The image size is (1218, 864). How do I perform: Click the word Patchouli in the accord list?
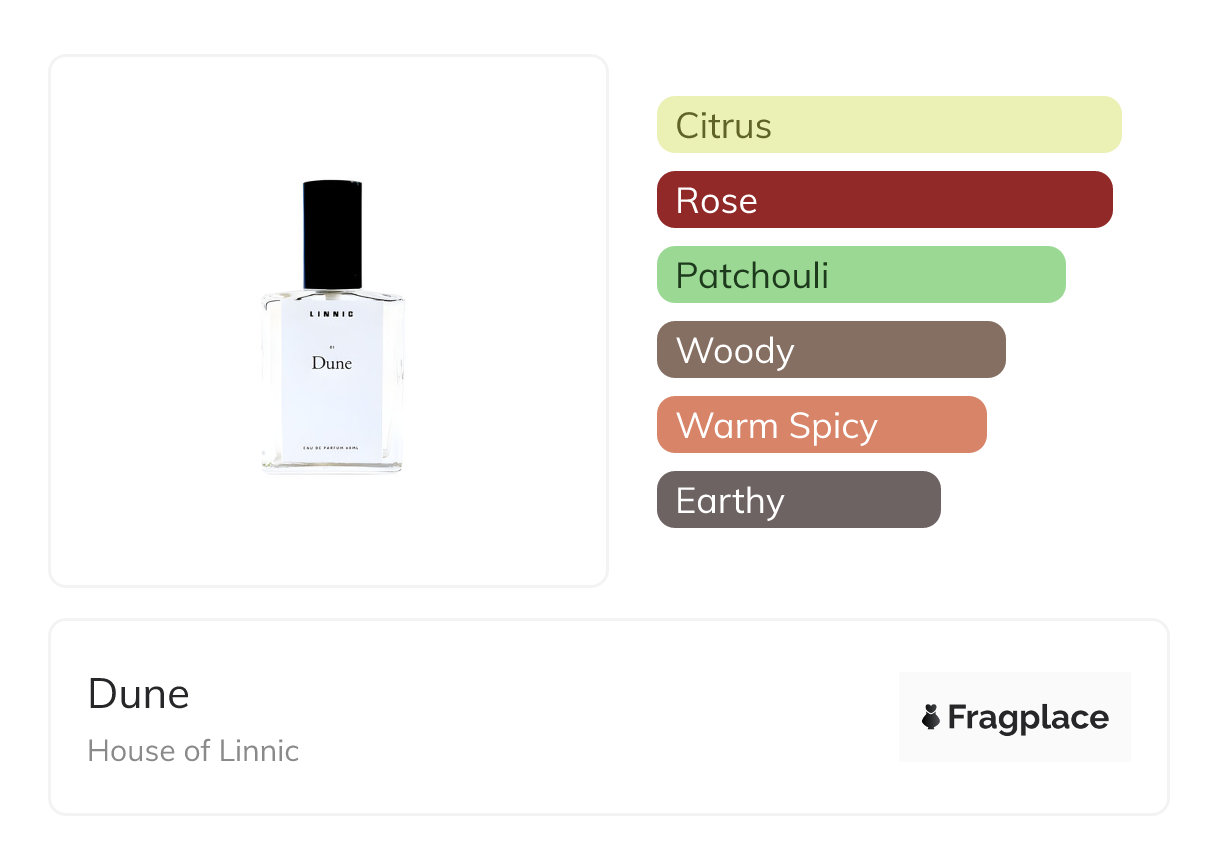coord(752,275)
